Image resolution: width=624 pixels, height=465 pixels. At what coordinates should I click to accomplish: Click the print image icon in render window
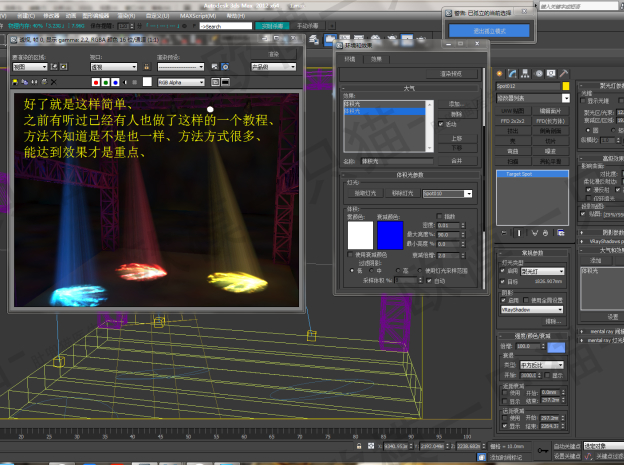pyautogui.click(x=44, y=82)
